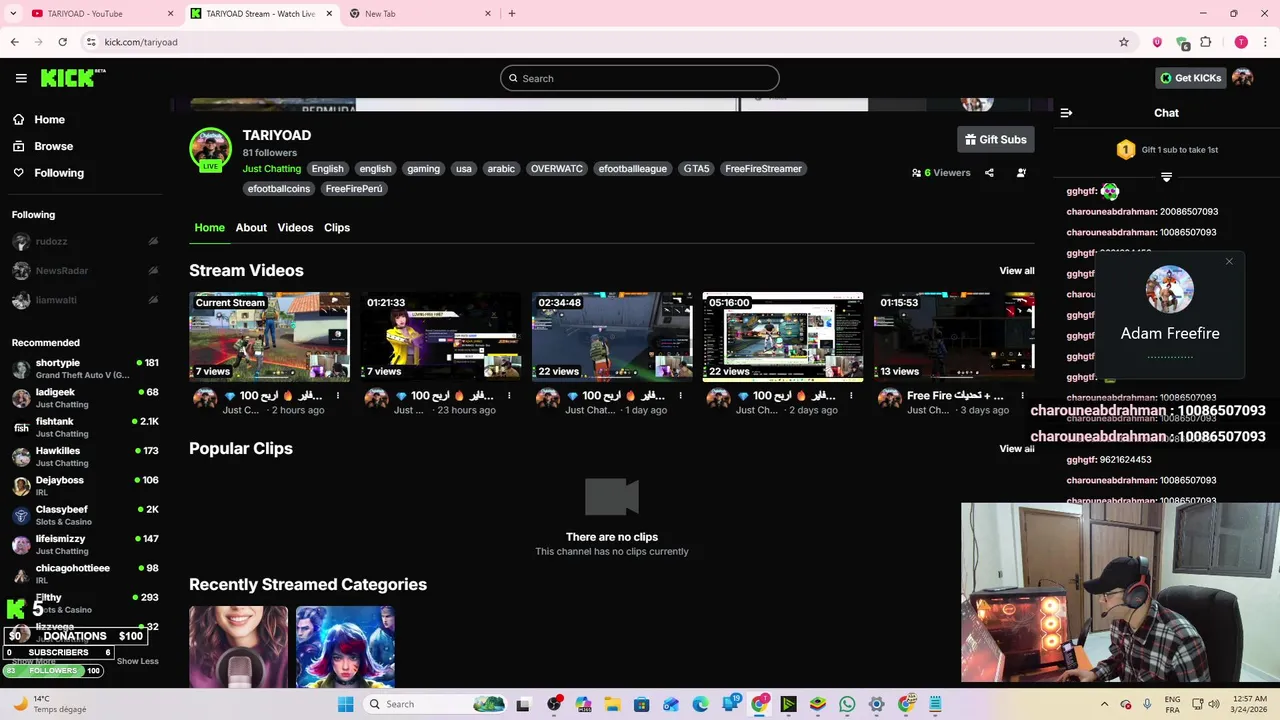The image size is (1280, 720).
Task: Expand the gift sub leaderboard in chat
Action: tap(1166, 177)
